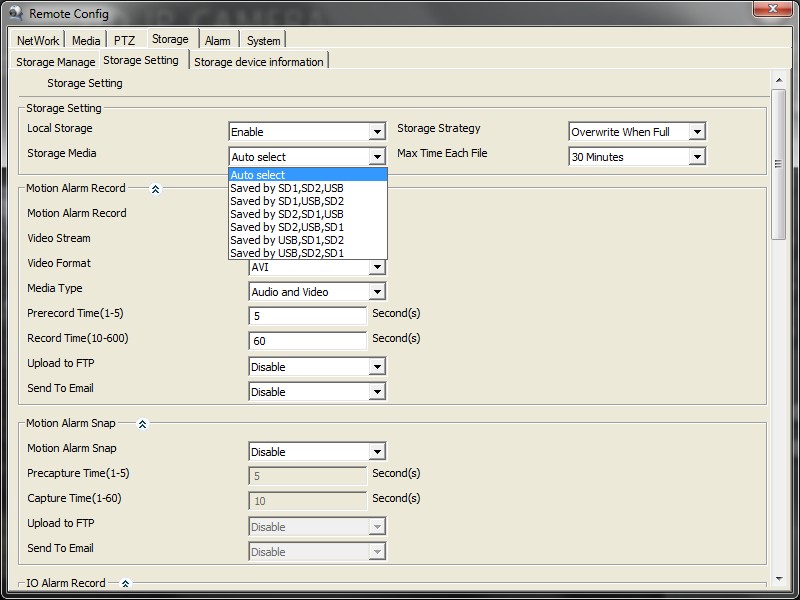This screenshot has width=800, height=600.
Task: Collapse the Motion Alarm Record section chevron
Action: point(156,189)
